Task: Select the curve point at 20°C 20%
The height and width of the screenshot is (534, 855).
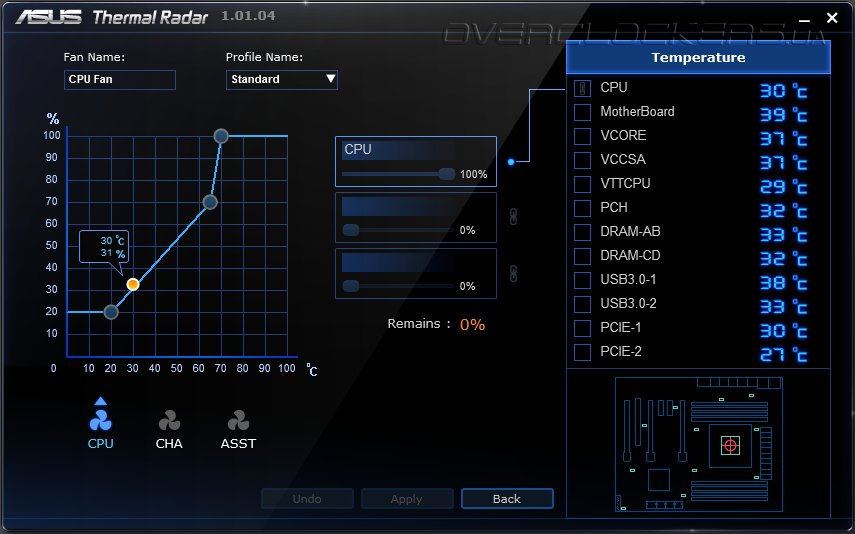Action: coord(111,312)
